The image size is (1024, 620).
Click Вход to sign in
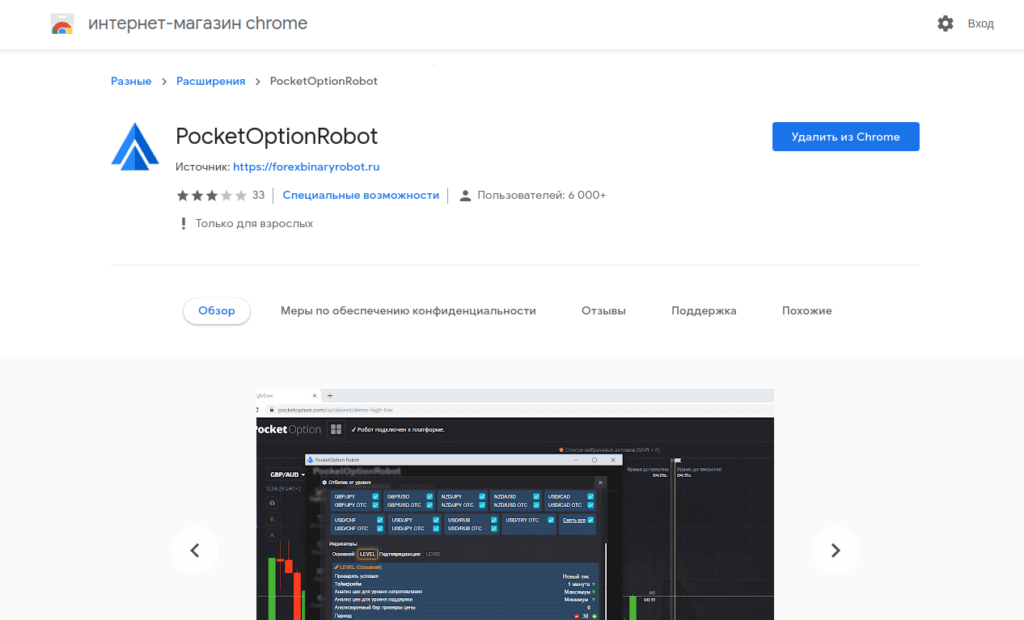pos(980,23)
